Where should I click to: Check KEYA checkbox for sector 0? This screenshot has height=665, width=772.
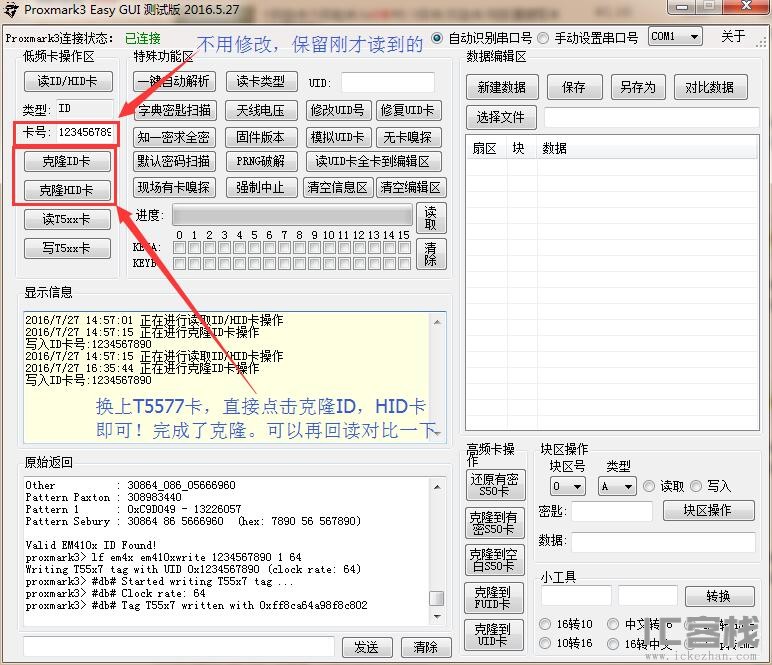point(180,248)
